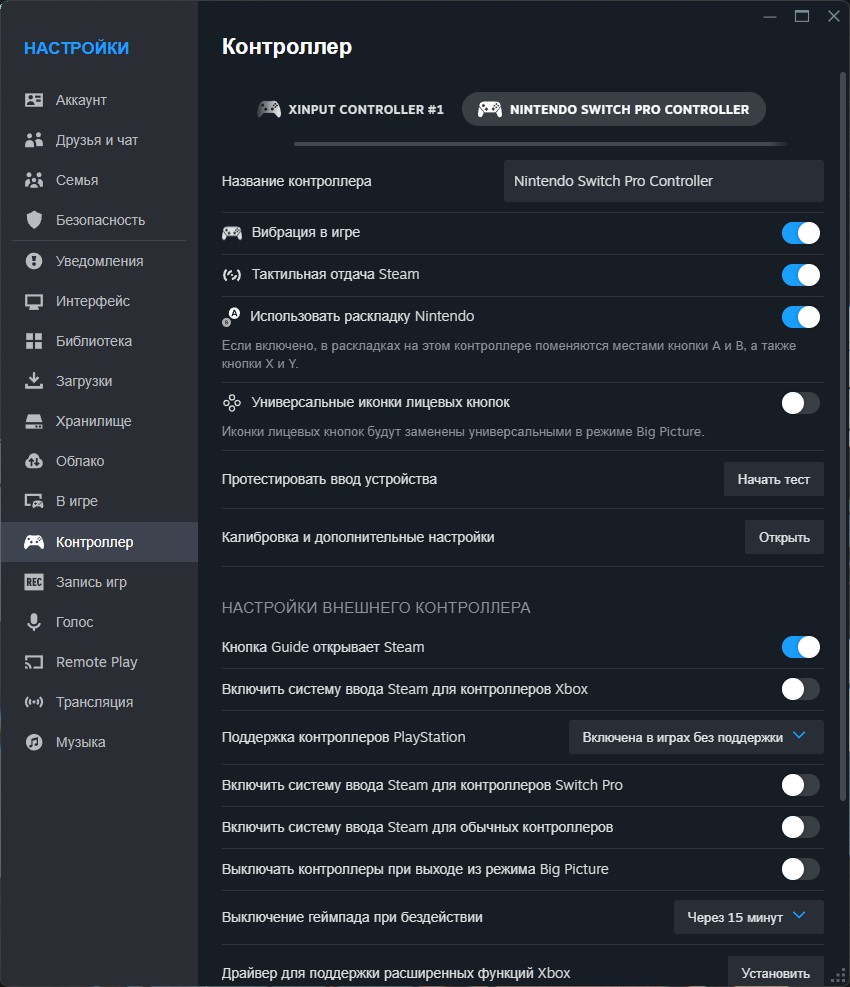
Task: Click the Interface monitor icon
Action: pos(34,301)
